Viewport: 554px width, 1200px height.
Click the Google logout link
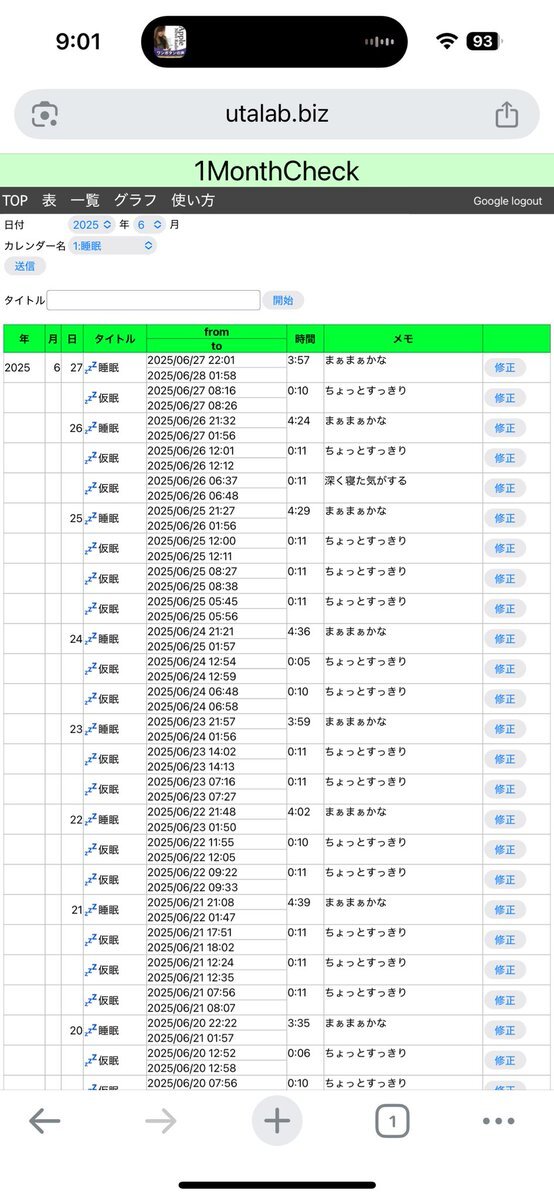508,201
